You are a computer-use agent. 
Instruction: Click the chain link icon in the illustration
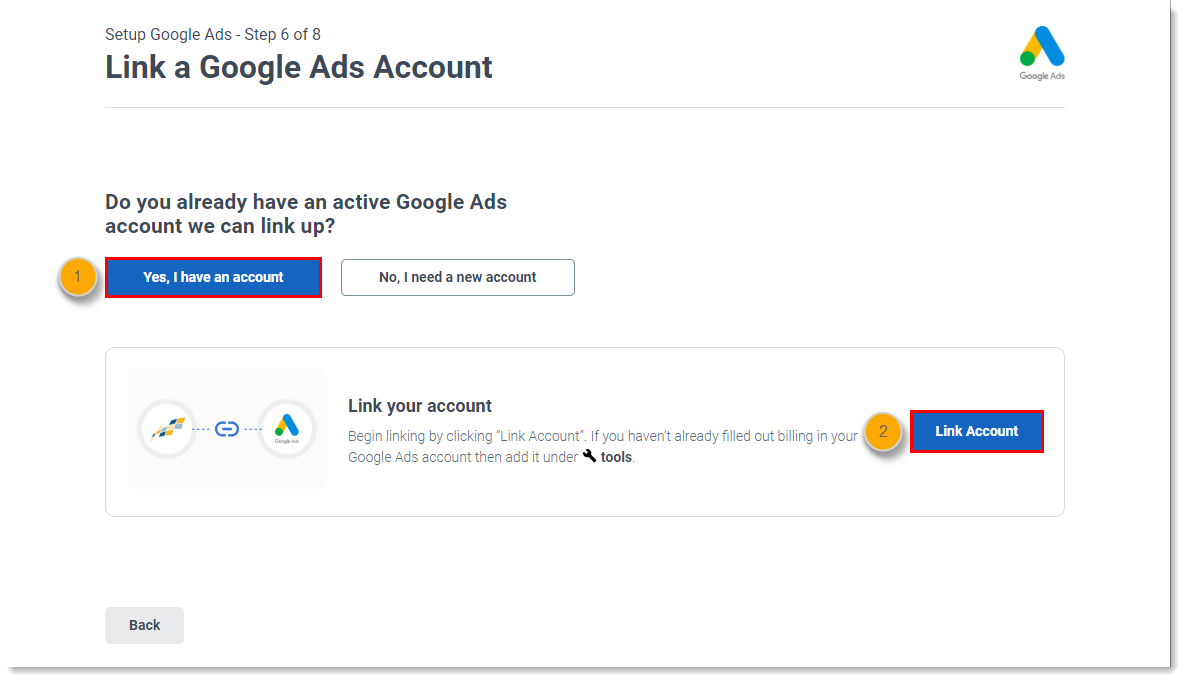[x=227, y=429]
